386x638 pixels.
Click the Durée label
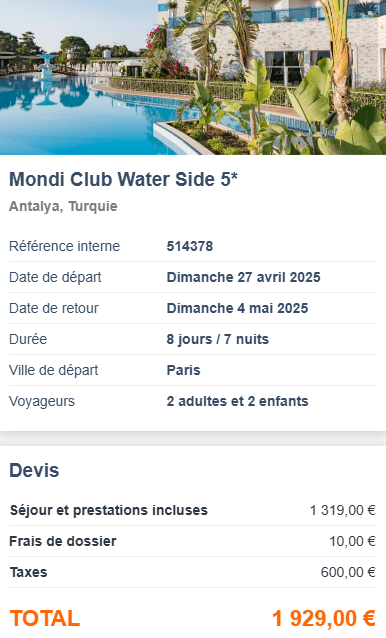[28, 339]
